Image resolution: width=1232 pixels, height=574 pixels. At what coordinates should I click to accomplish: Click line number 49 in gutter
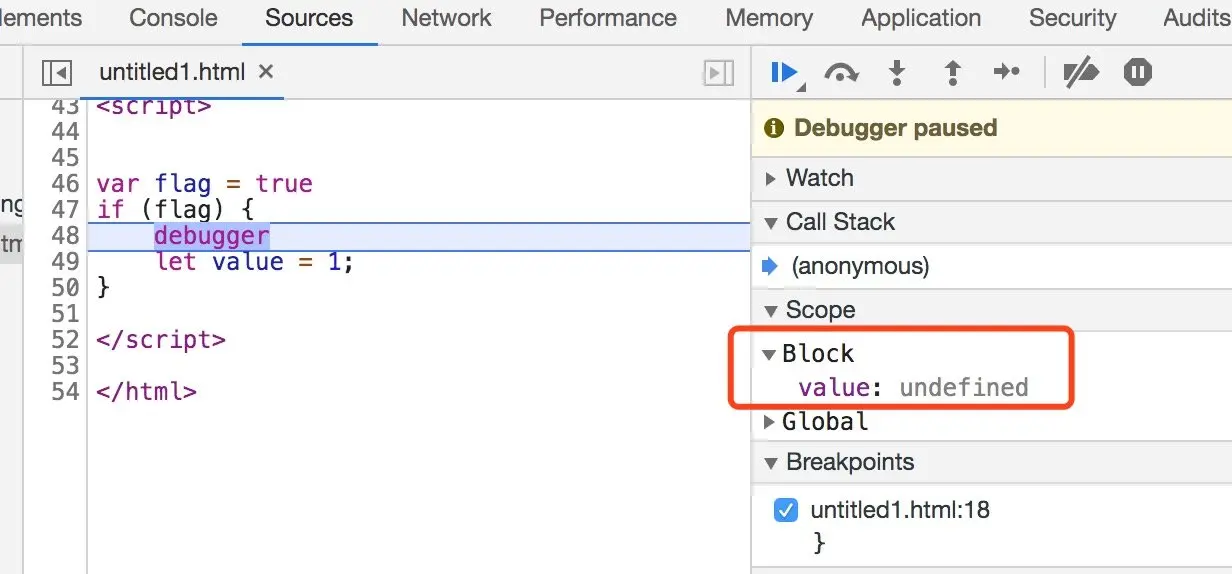click(x=65, y=262)
